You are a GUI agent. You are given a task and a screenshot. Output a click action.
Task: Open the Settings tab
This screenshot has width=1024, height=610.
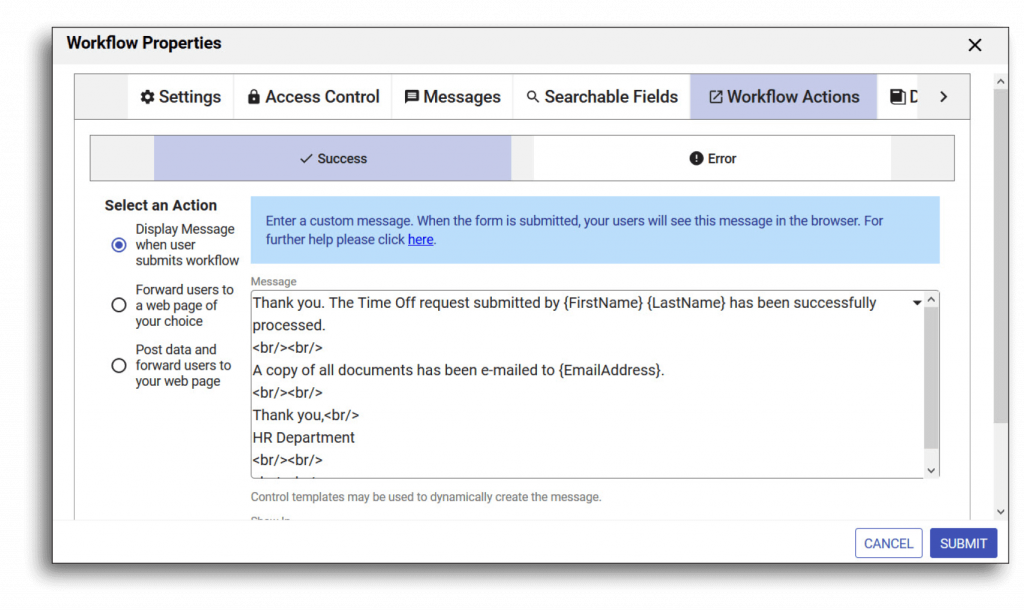(x=180, y=97)
